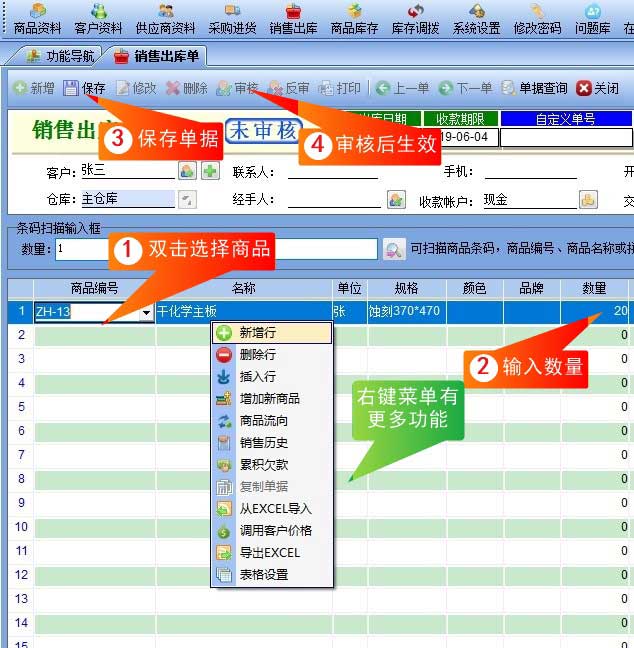Viewport: 634px width, 648px height.
Task: Open 商品库存 module
Action: tap(354, 19)
